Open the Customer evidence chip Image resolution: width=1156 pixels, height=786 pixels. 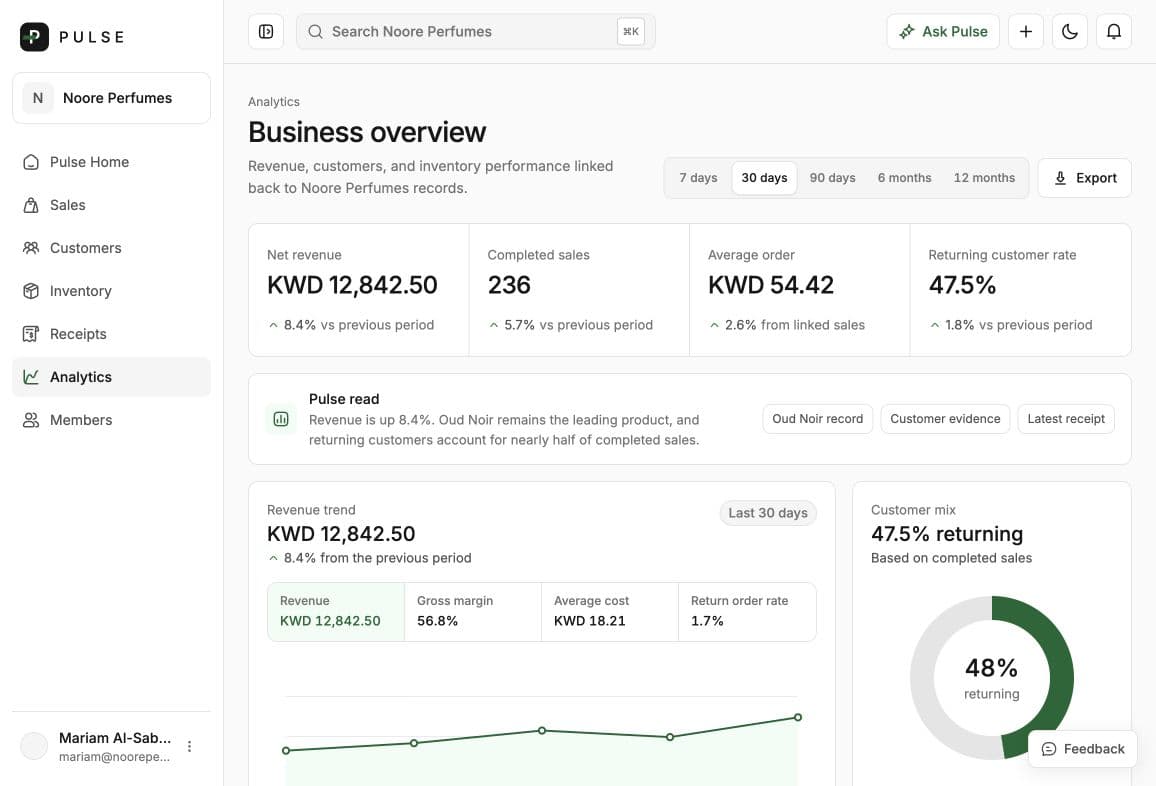point(945,419)
